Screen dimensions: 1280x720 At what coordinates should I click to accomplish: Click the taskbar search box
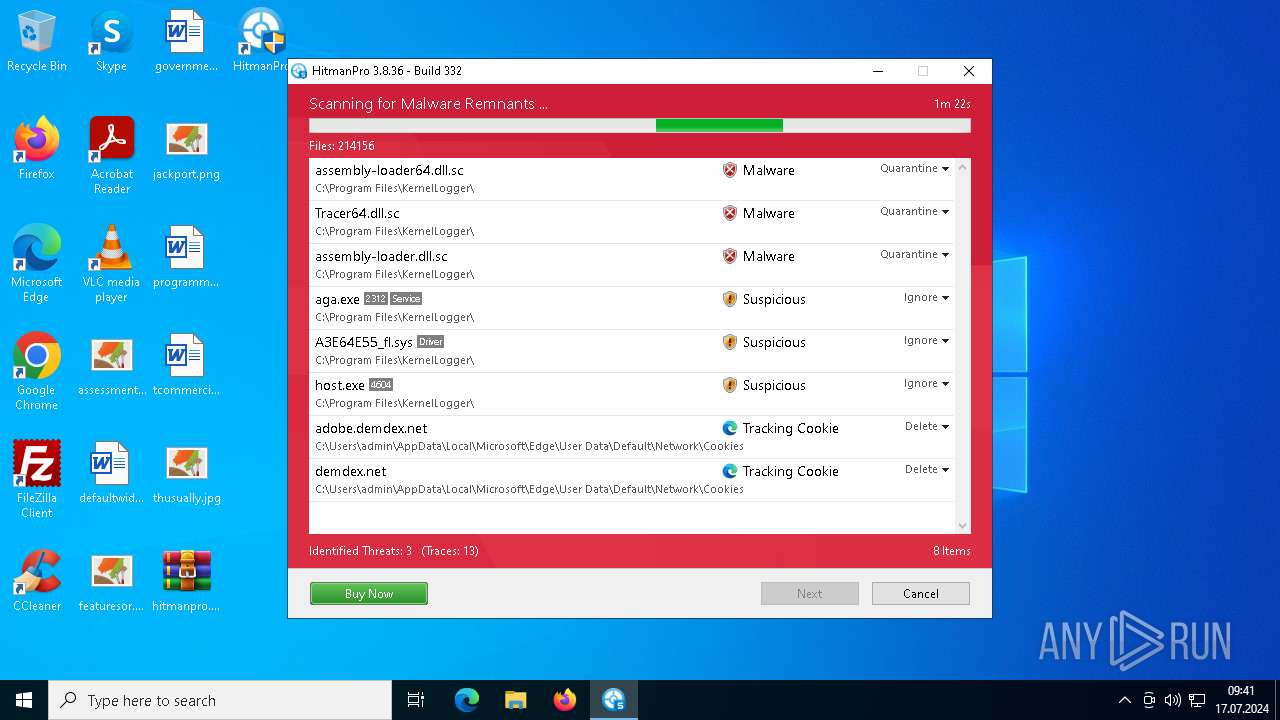tap(220, 700)
